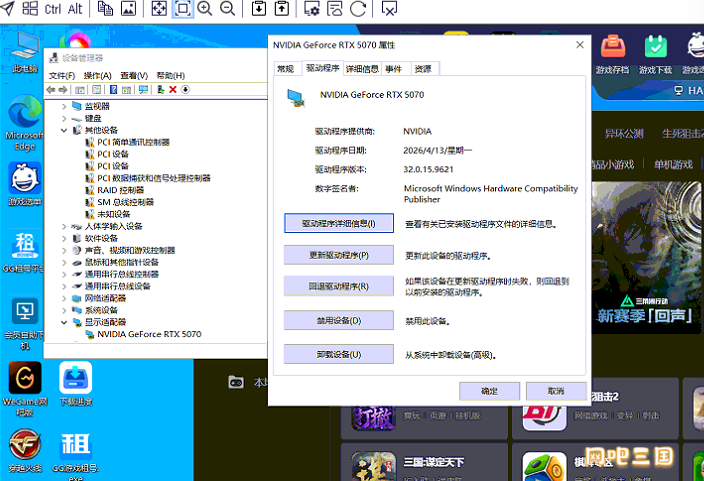Viewport: 704px width, 481px height.
Task: Zoom out with the magnifier minus icon
Action: tap(227, 9)
